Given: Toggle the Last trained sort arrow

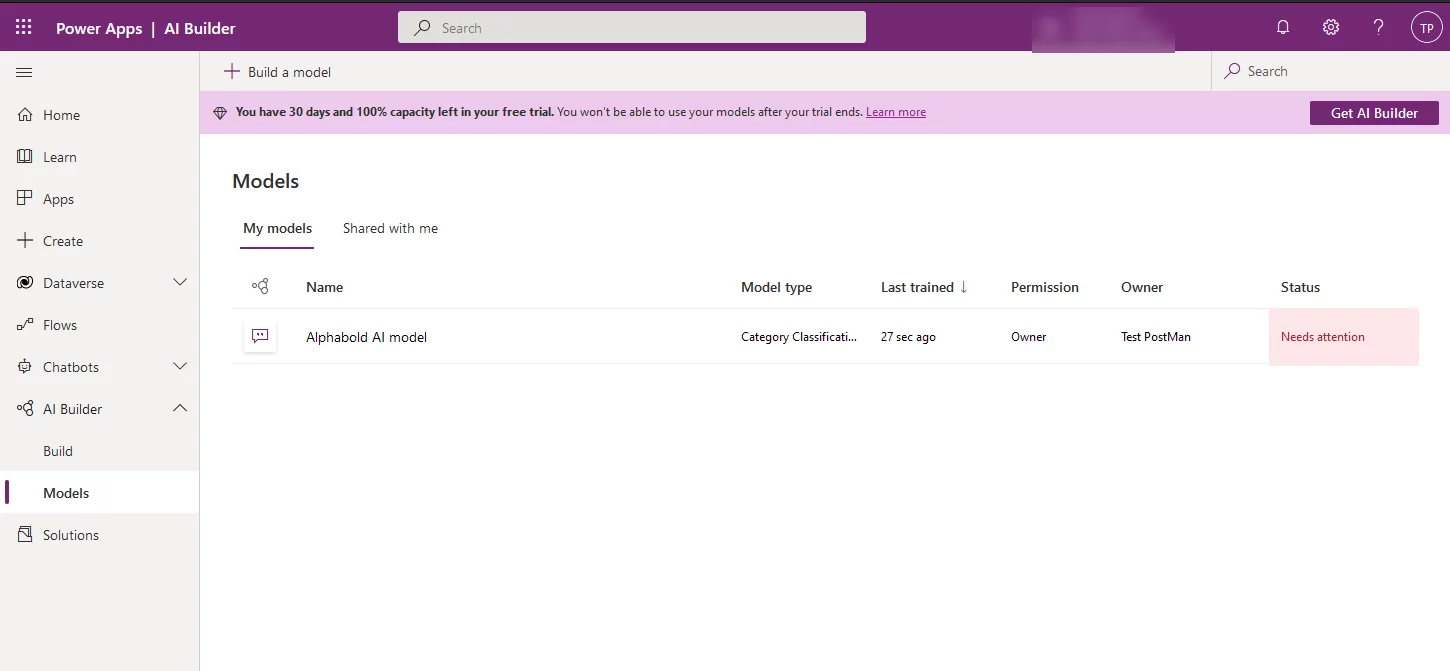Looking at the screenshot, I should click(x=964, y=287).
